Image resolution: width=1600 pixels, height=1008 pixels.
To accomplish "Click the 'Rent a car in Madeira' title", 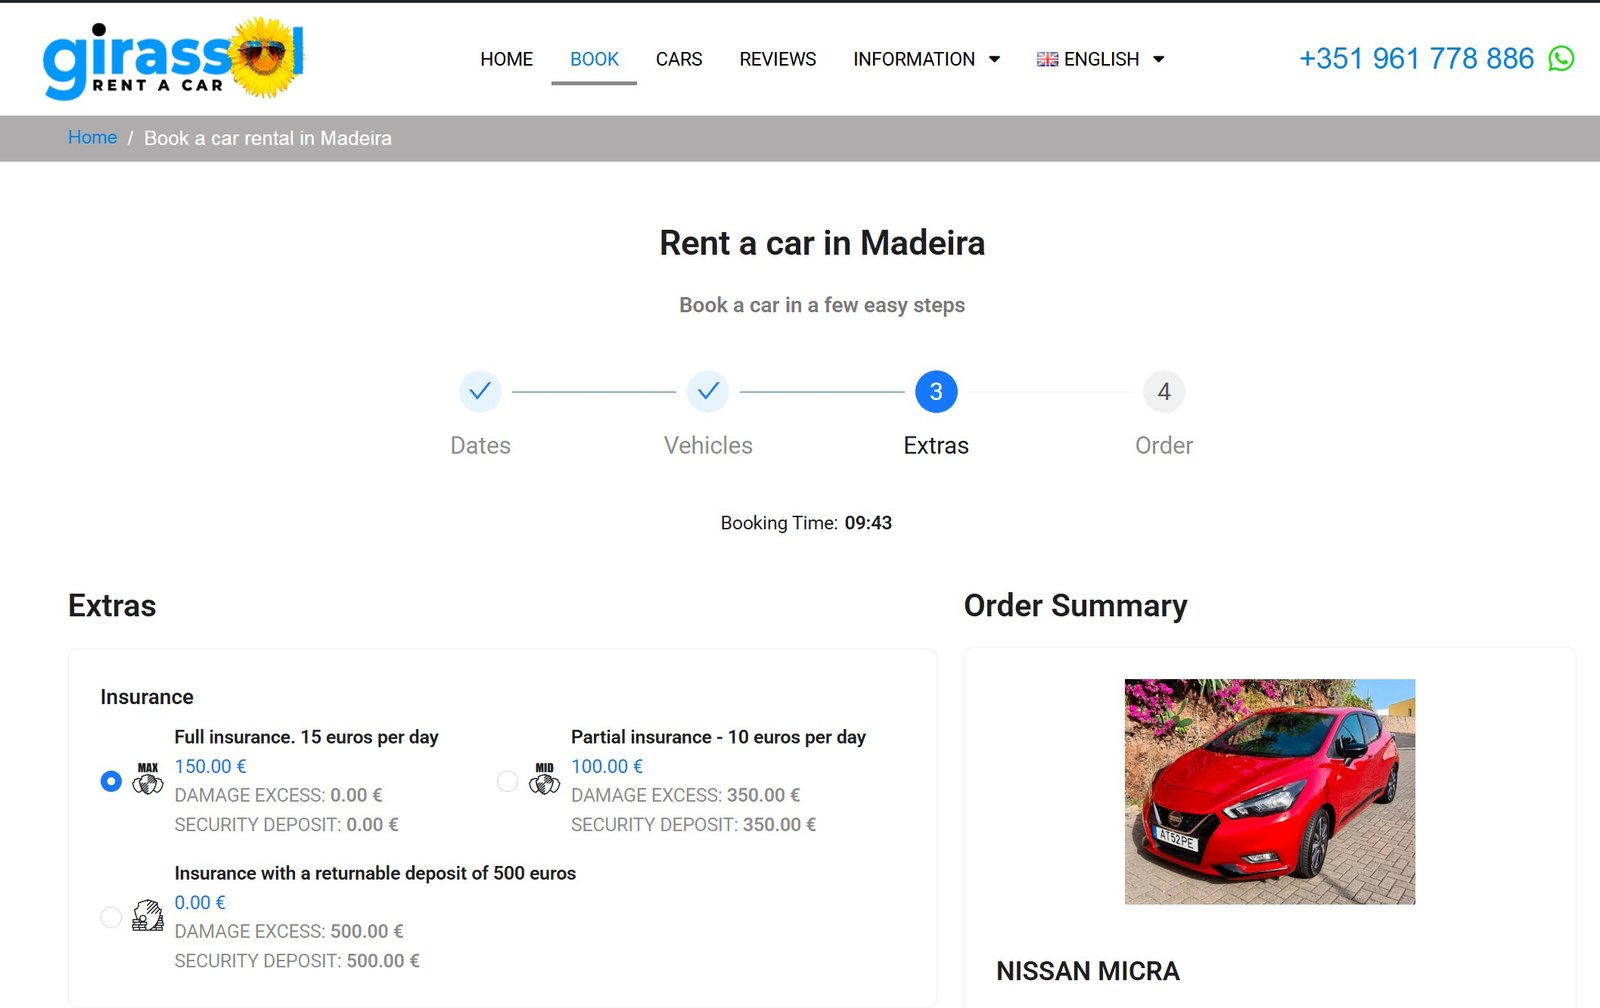I will [x=822, y=243].
